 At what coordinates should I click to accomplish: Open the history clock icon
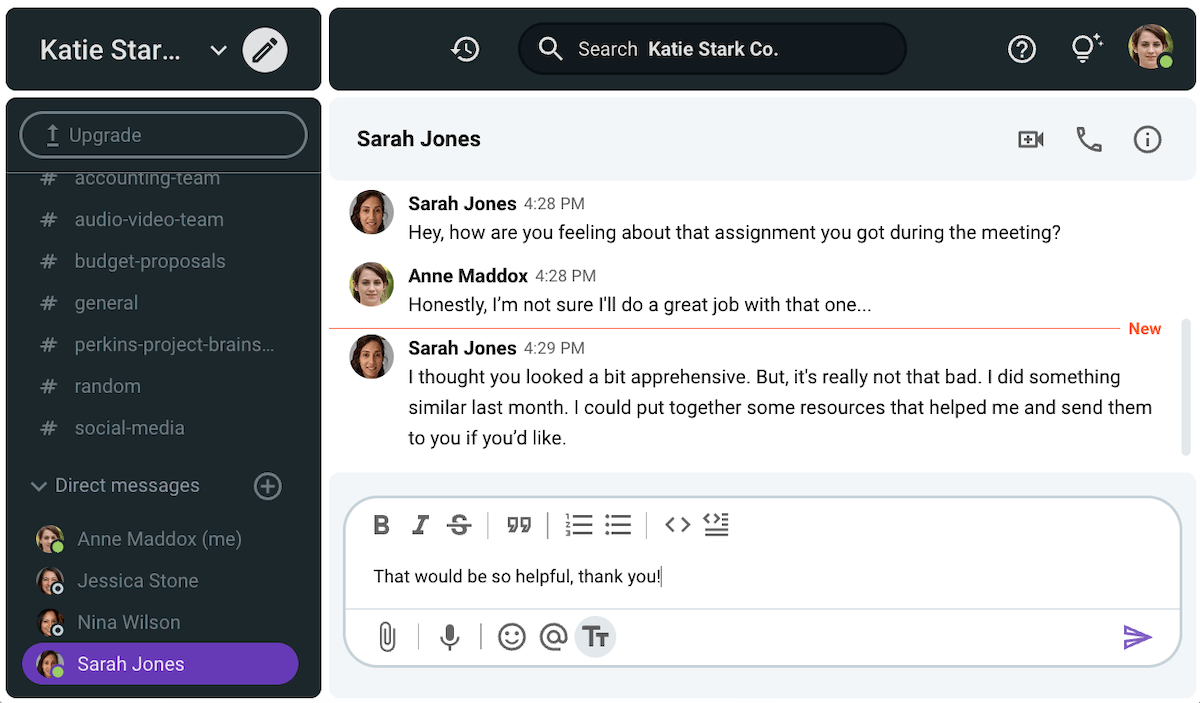pos(465,49)
